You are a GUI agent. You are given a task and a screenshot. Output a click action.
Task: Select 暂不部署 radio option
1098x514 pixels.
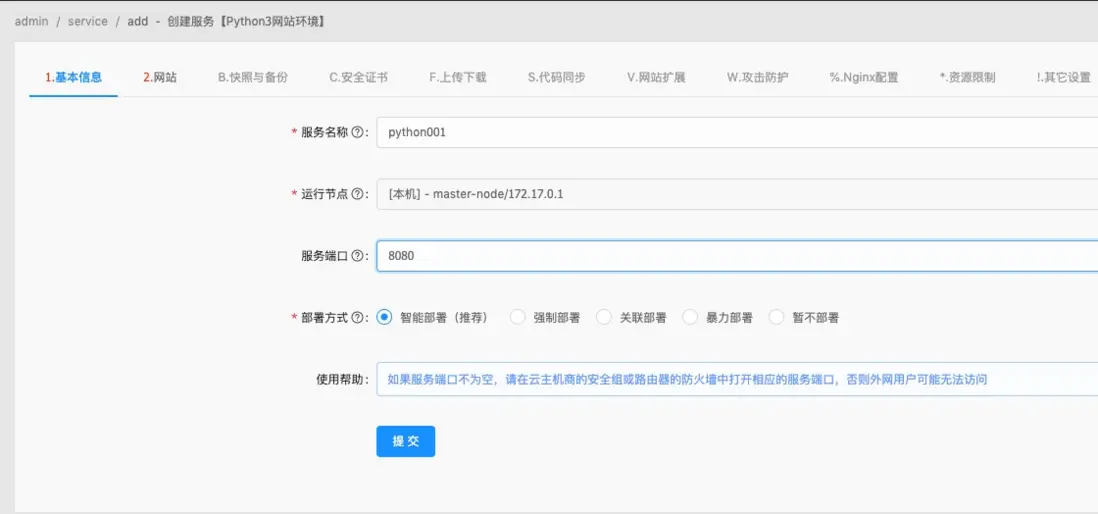point(776,317)
